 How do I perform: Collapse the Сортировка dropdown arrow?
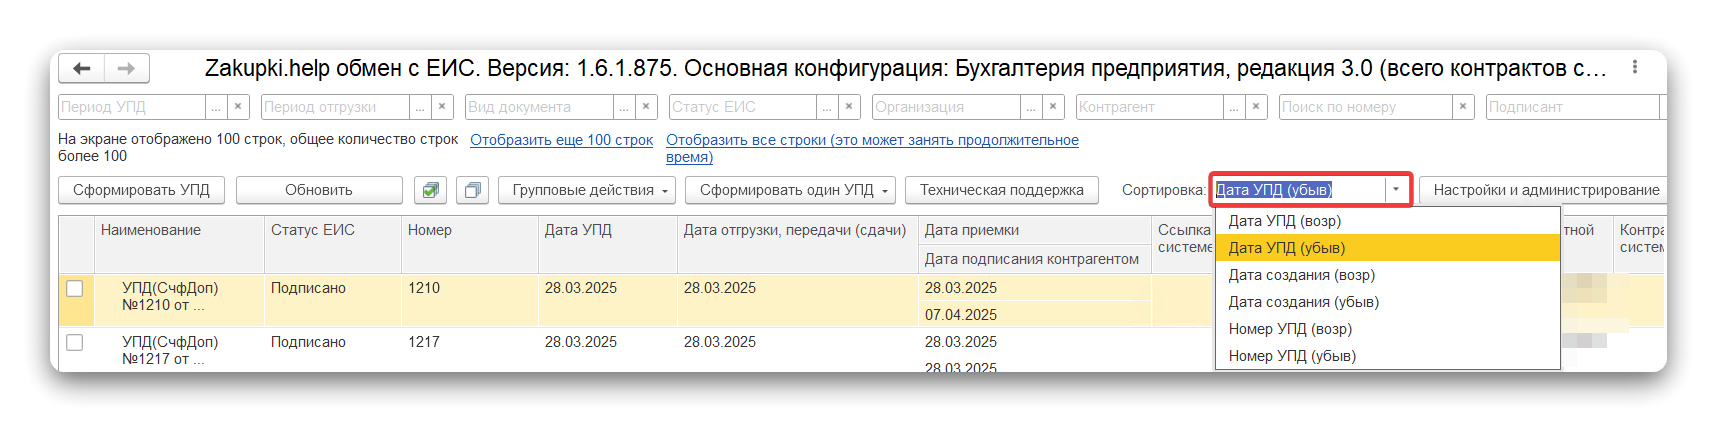pos(1396,190)
